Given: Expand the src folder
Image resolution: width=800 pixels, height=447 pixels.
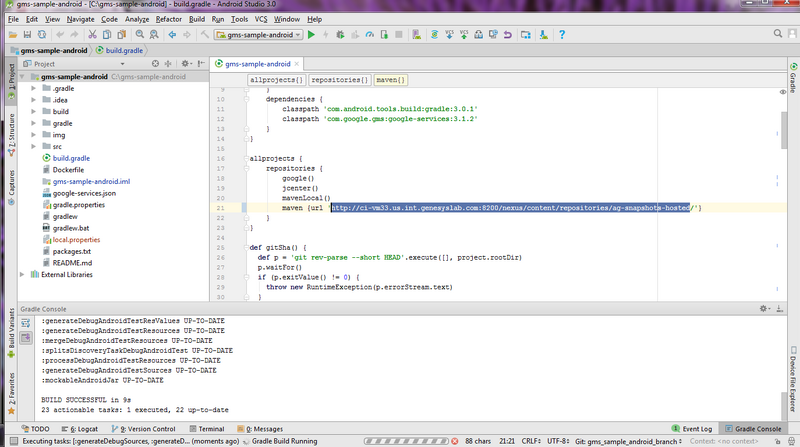Looking at the screenshot, I should point(34,146).
